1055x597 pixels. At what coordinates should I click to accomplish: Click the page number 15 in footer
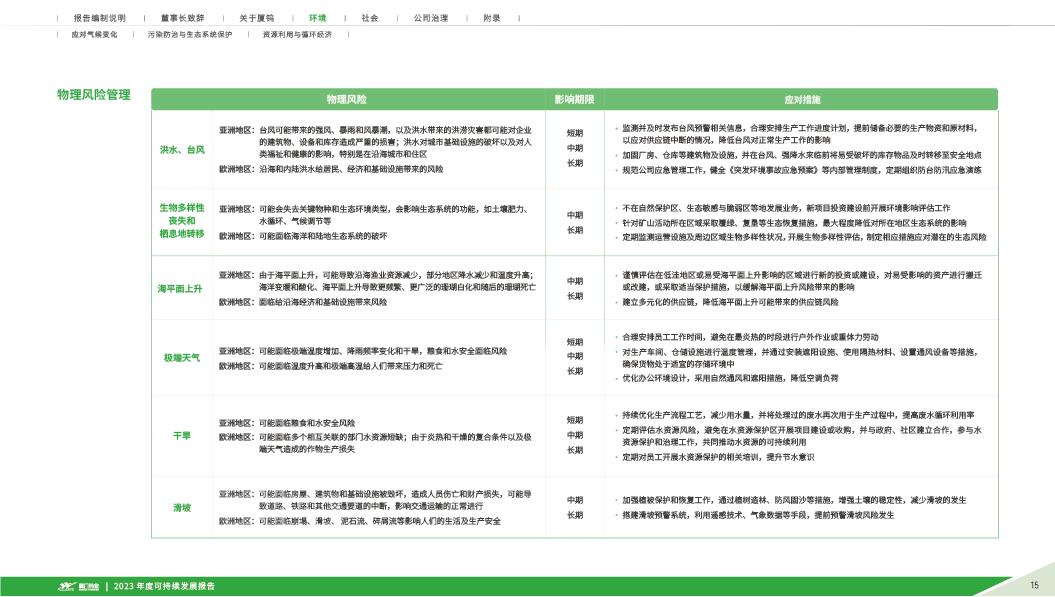click(1034, 585)
